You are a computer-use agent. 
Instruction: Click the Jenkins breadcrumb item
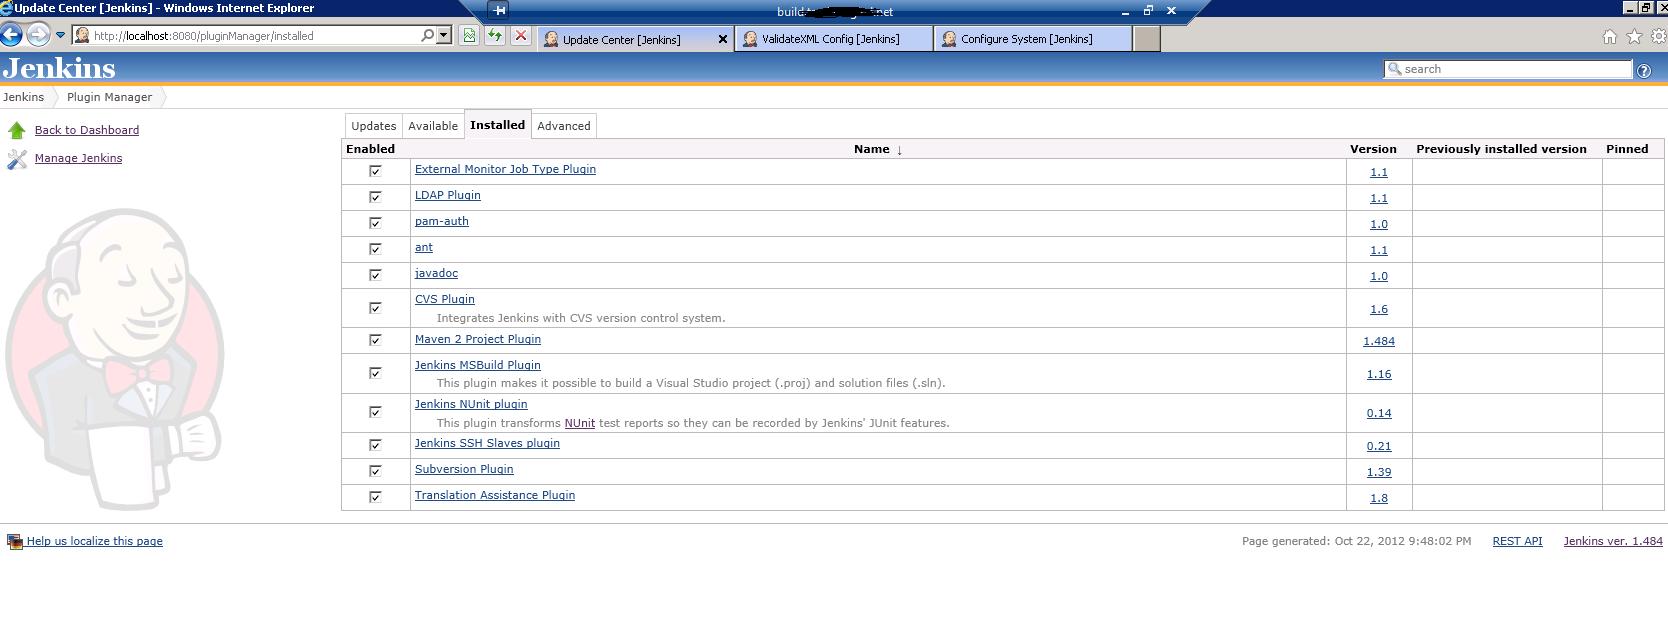(x=23, y=97)
